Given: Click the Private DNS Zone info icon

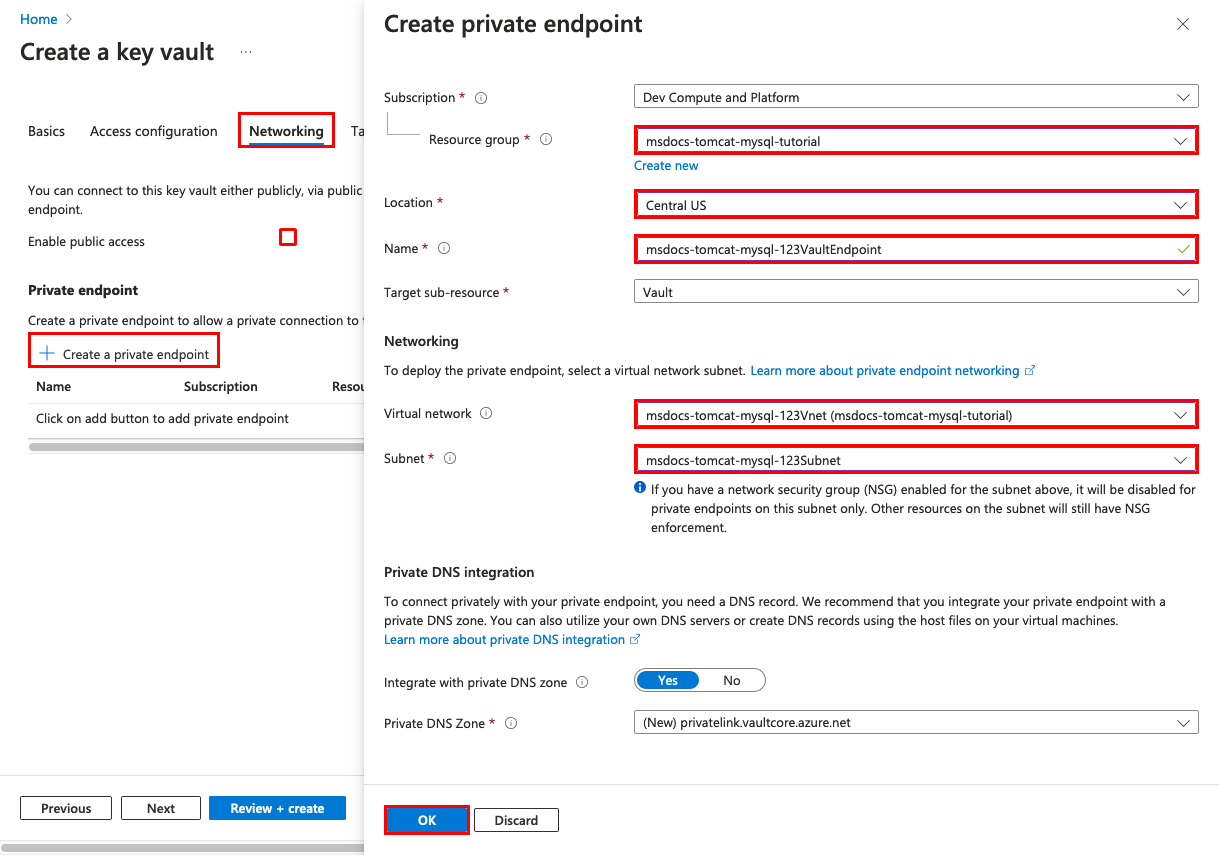Looking at the screenshot, I should click(x=511, y=723).
